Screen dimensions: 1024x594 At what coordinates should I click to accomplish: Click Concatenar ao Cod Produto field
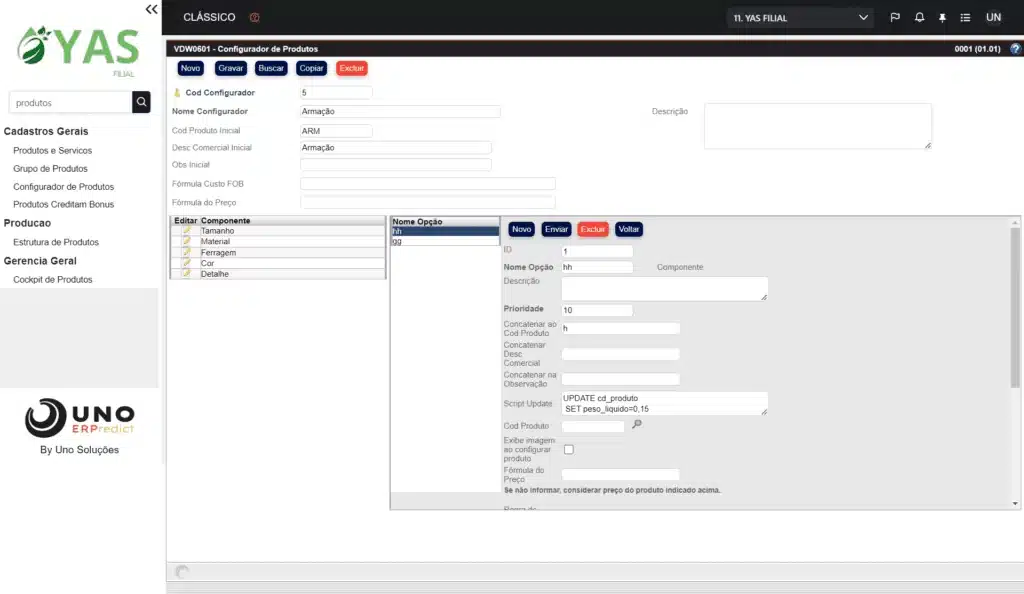click(x=620, y=328)
